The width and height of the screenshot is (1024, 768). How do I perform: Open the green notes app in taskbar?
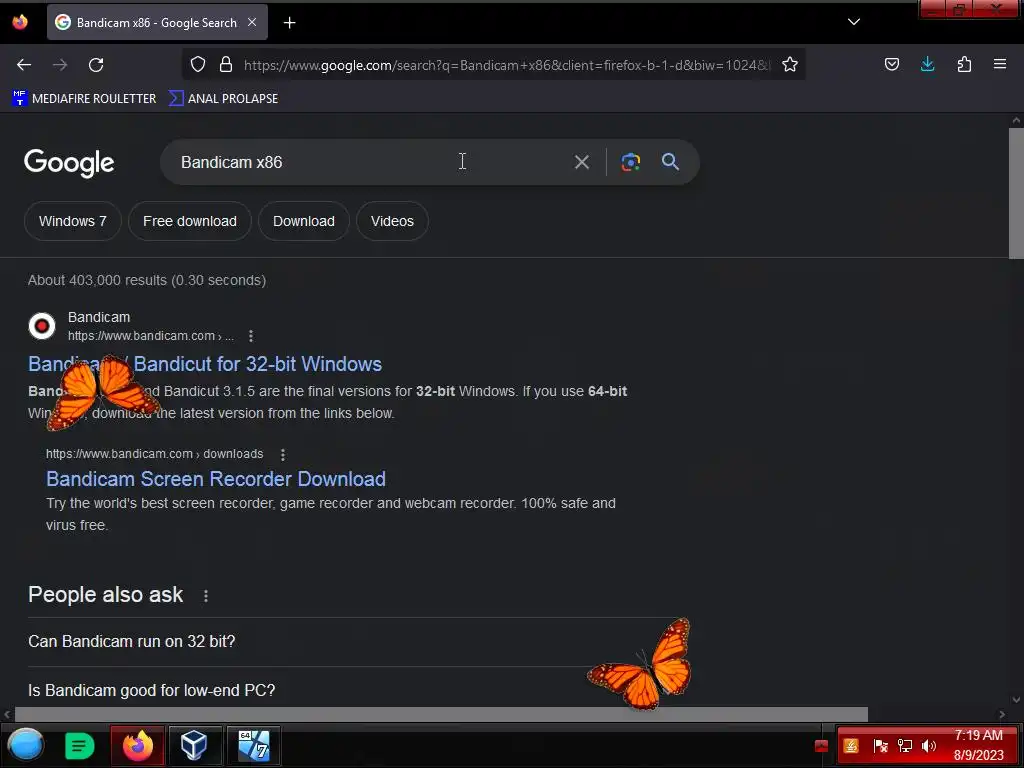80,746
